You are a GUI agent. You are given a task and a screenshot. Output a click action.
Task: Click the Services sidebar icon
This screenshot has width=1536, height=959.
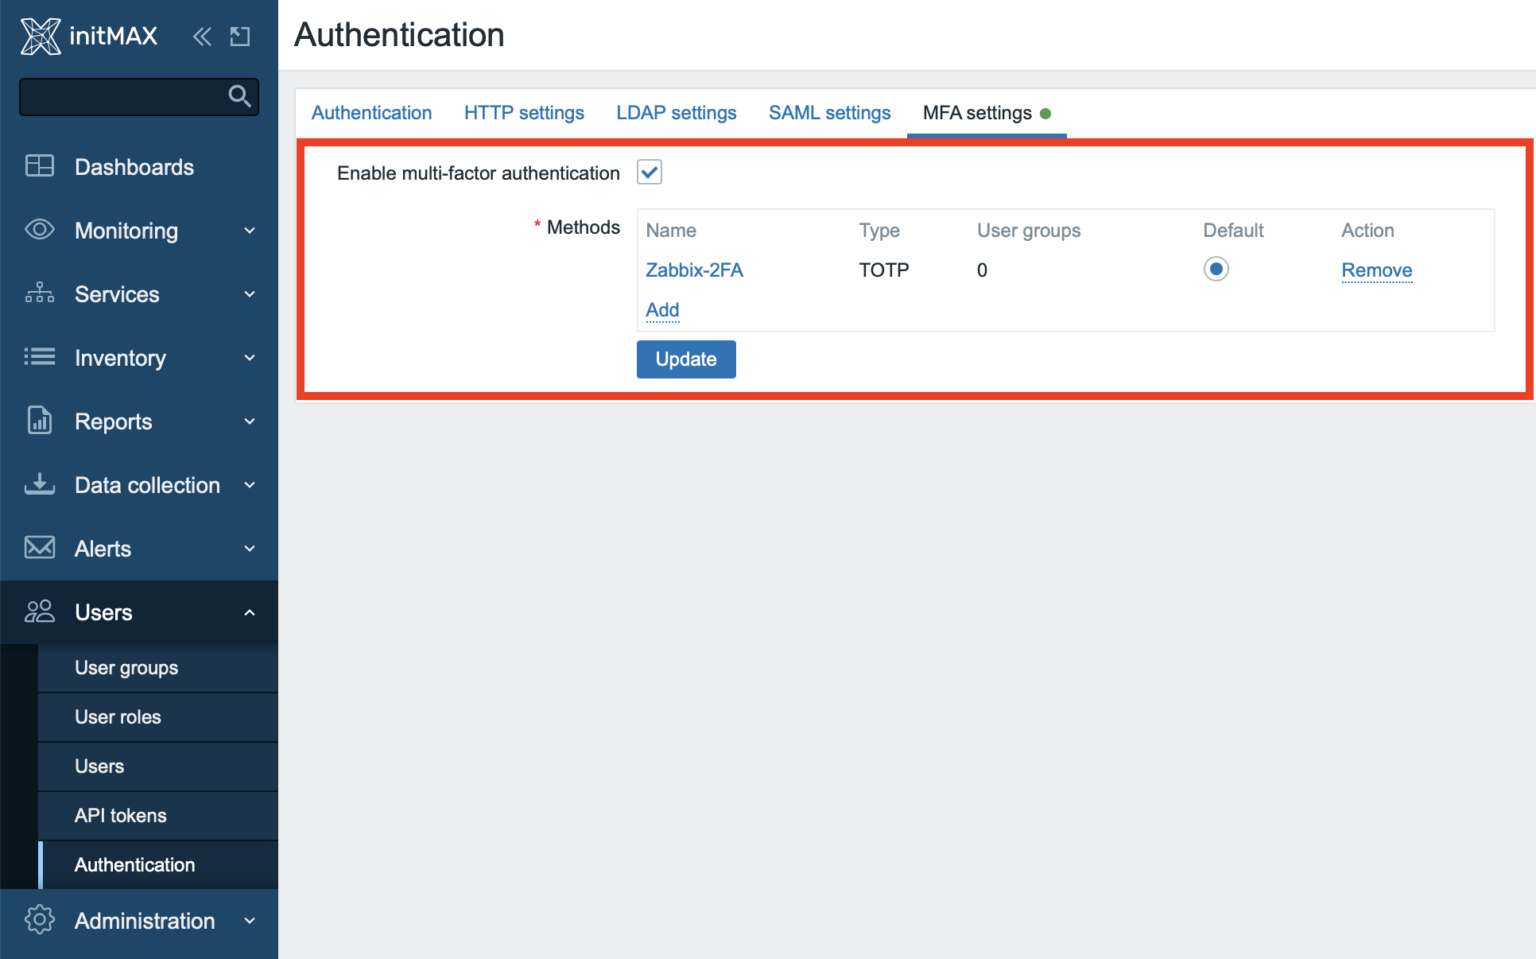(39, 293)
